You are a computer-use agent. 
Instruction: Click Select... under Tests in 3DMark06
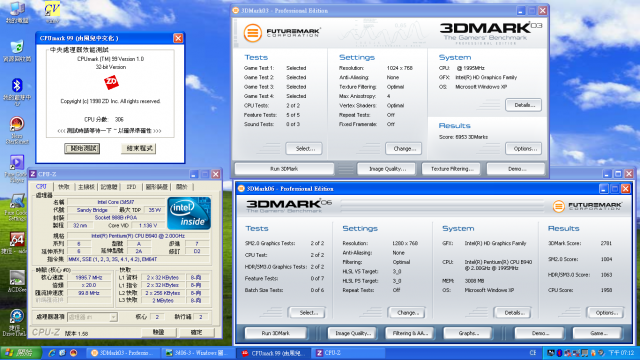point(307,313)
